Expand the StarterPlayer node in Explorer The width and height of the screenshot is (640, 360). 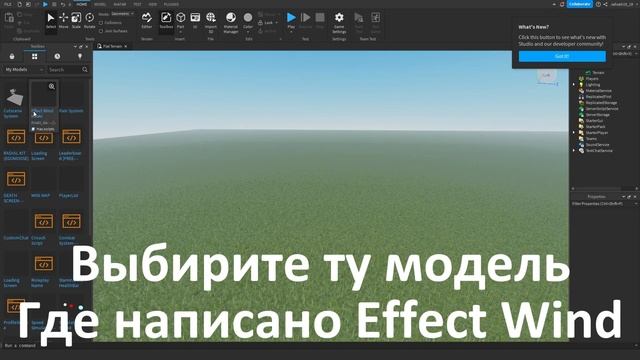574,133
